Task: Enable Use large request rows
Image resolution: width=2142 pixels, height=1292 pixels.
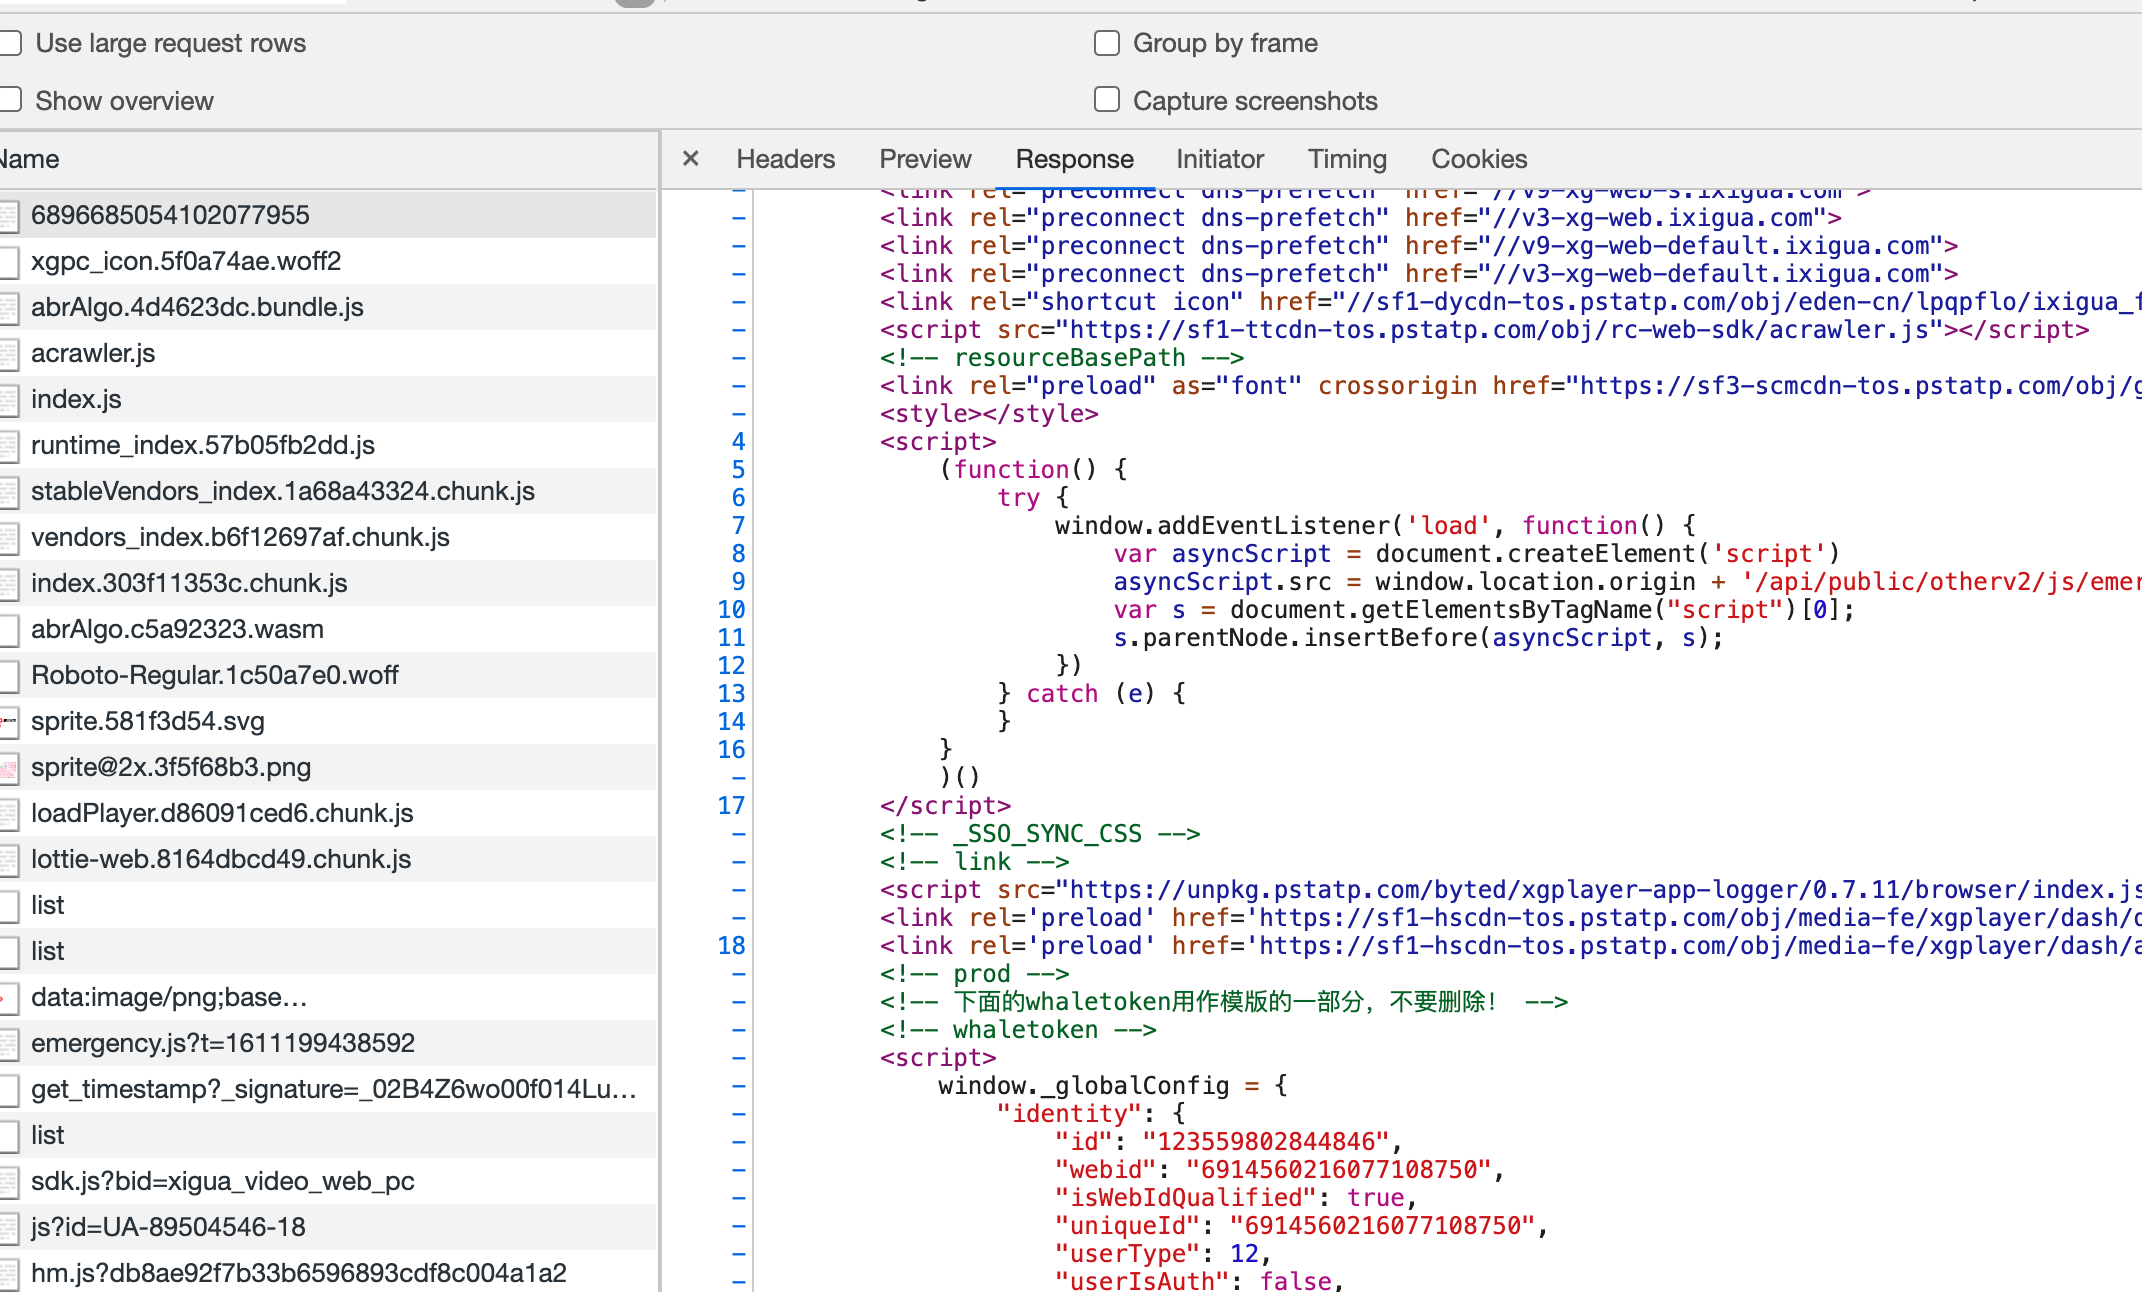Action: (x=11, y=43)
